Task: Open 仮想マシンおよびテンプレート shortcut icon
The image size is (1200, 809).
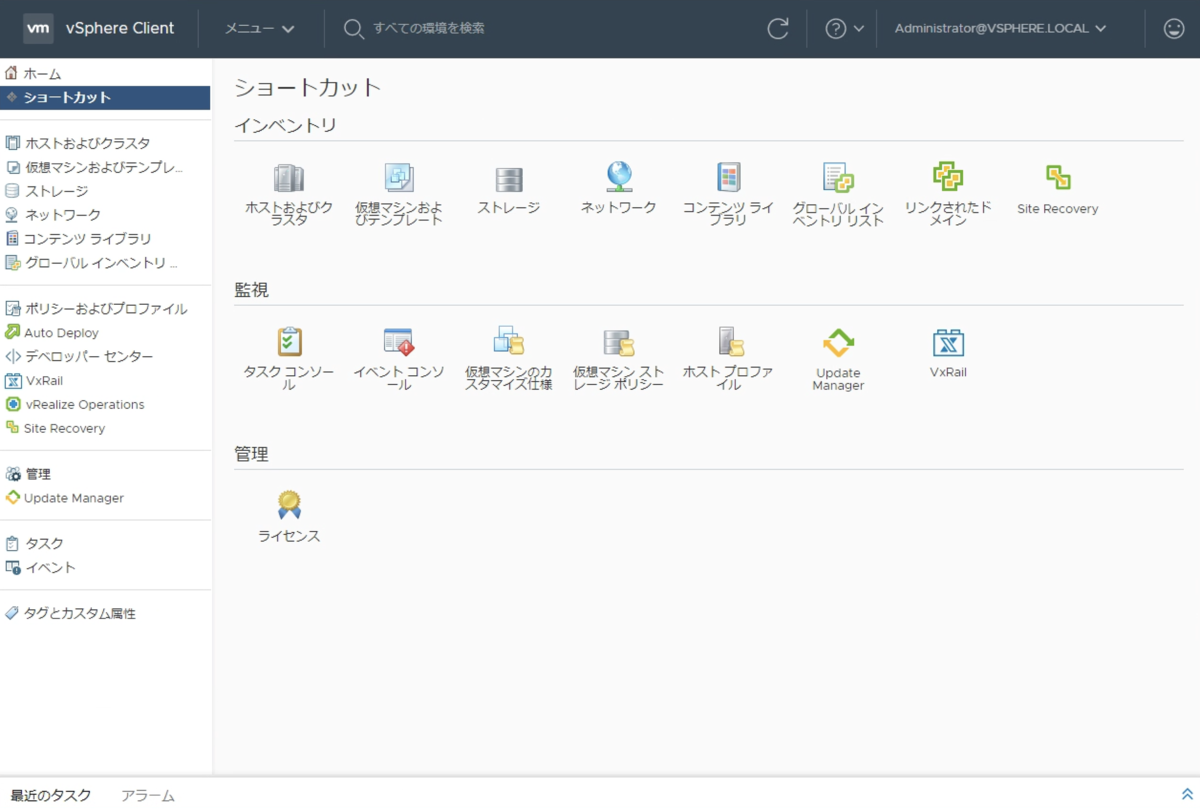Action: point(399,178)
